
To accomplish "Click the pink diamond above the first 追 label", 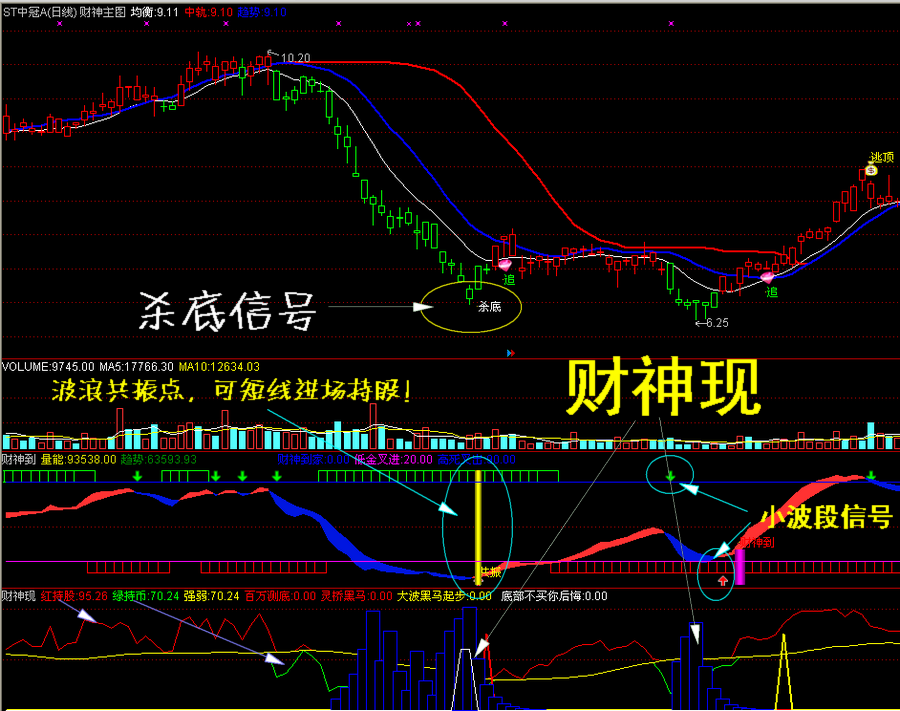I will 505,265.
